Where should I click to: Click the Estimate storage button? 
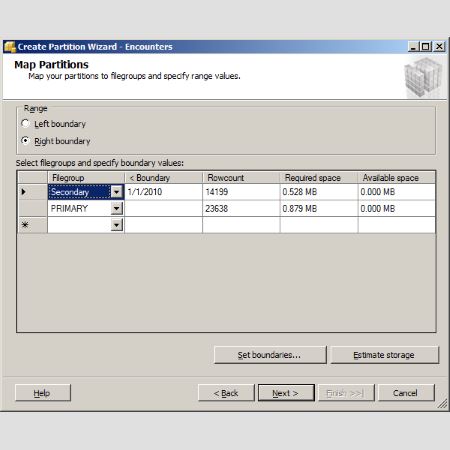click(x=384, y=355)
